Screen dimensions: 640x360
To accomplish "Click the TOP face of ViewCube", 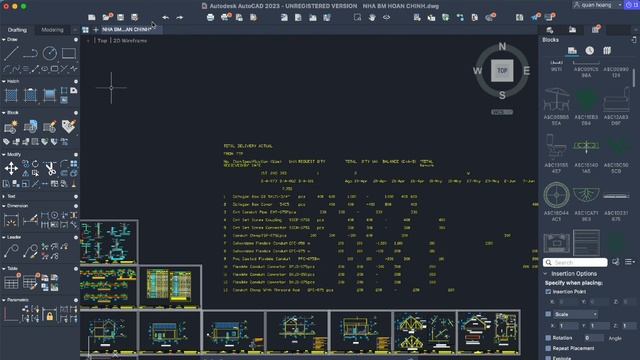I will (502, 71).
